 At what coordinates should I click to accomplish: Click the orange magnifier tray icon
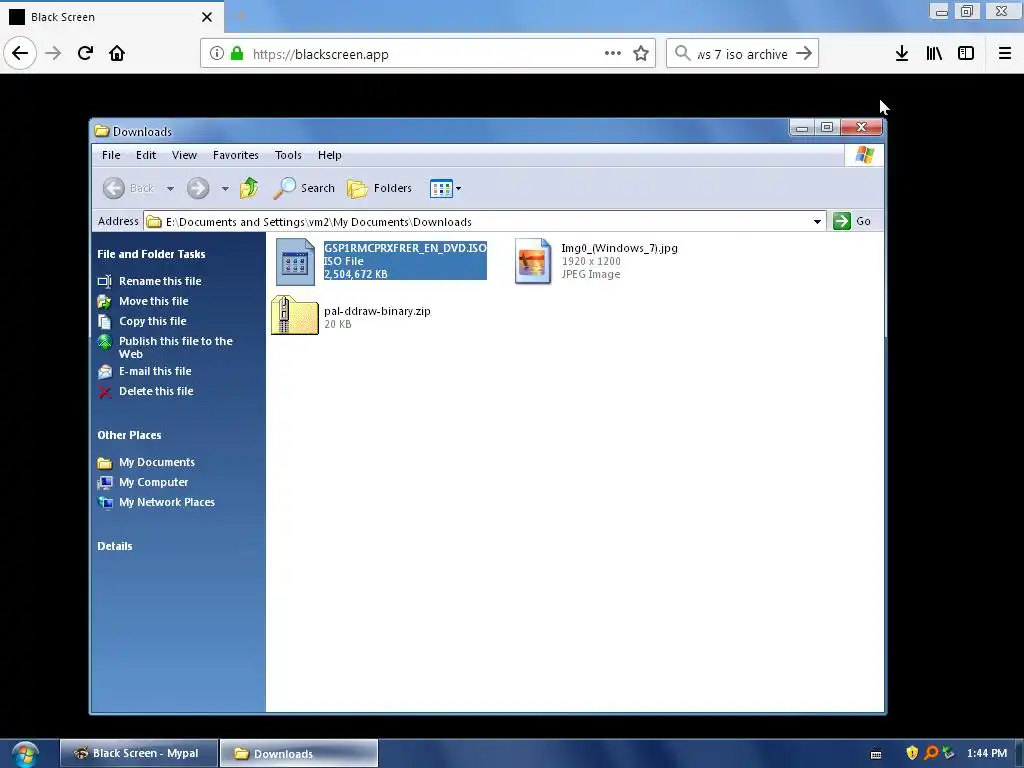(931, 753)
